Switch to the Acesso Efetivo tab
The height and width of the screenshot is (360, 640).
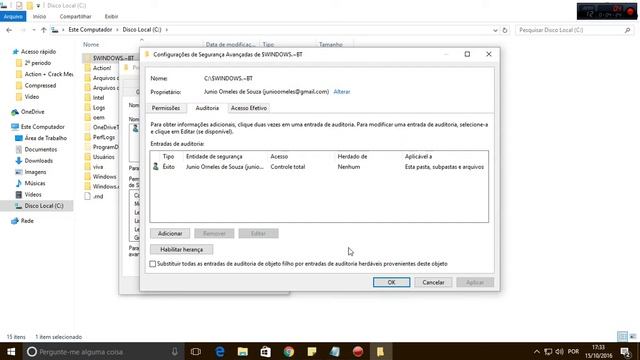[x=249, y=108]
